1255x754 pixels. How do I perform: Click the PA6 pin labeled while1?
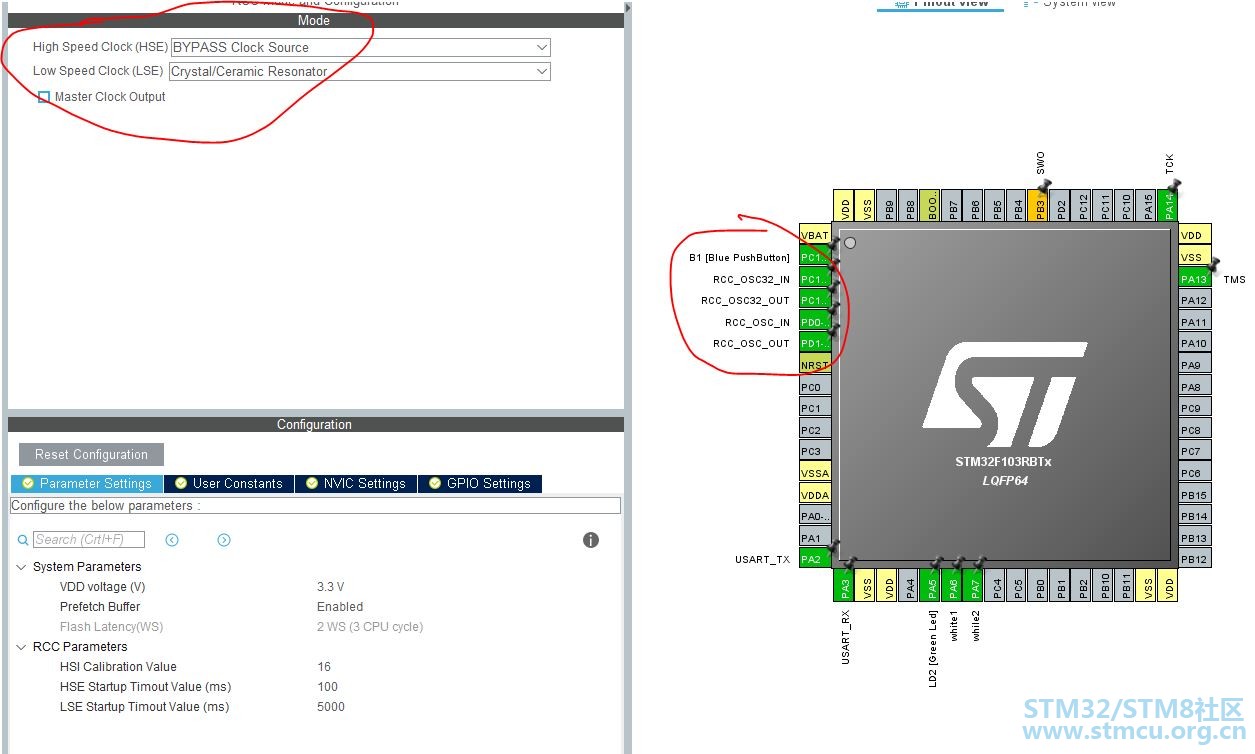953,585
